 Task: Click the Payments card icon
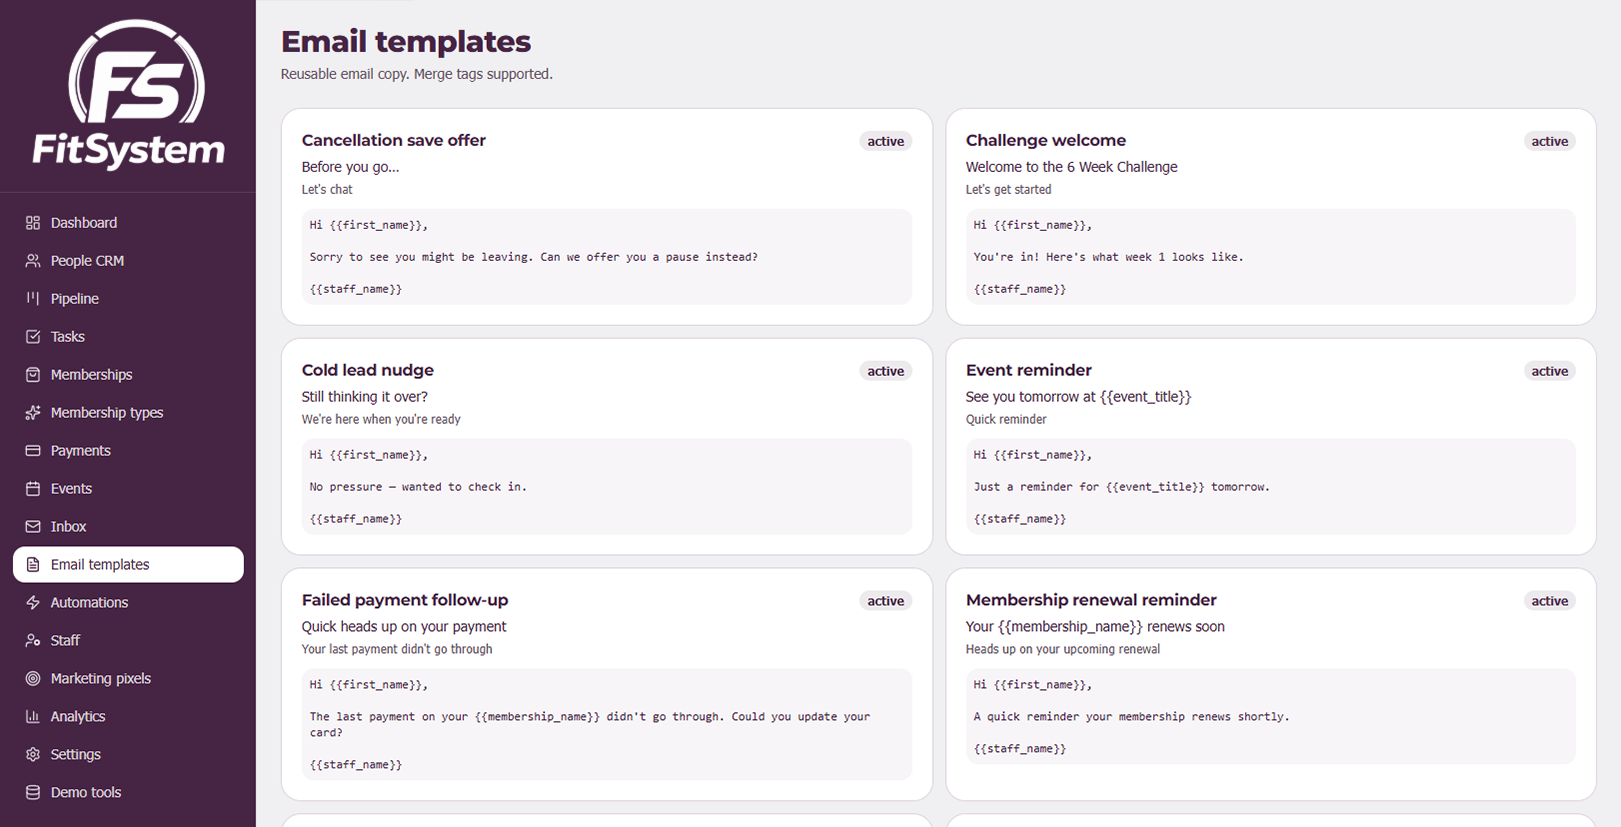click(33, 451)
